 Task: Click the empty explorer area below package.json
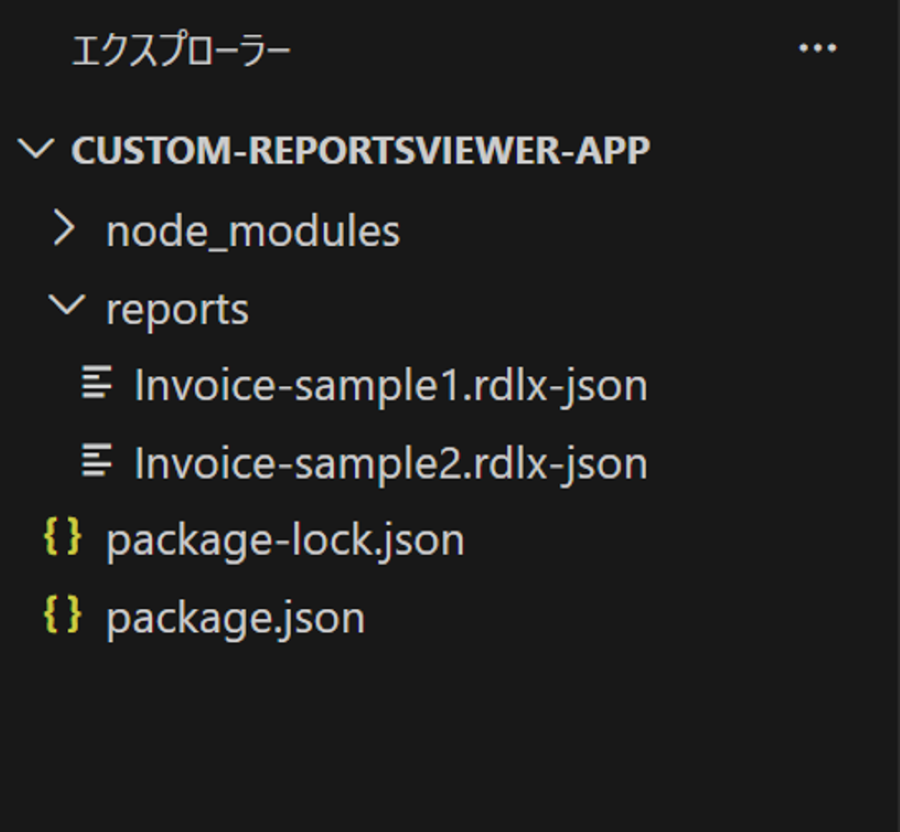click(450, 740)
